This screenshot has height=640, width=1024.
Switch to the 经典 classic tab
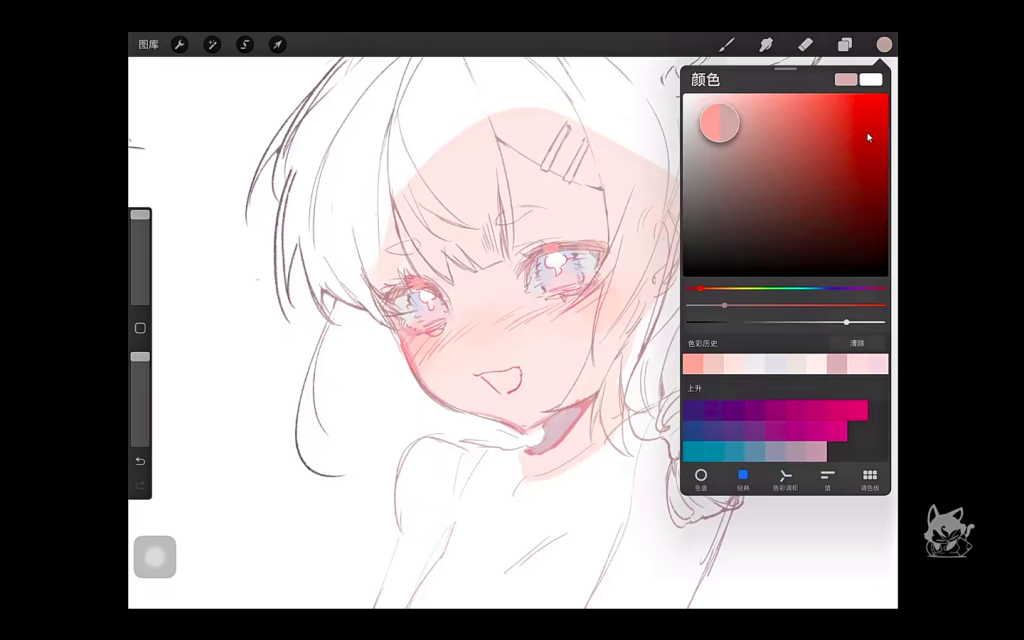(x=743, y=479)
